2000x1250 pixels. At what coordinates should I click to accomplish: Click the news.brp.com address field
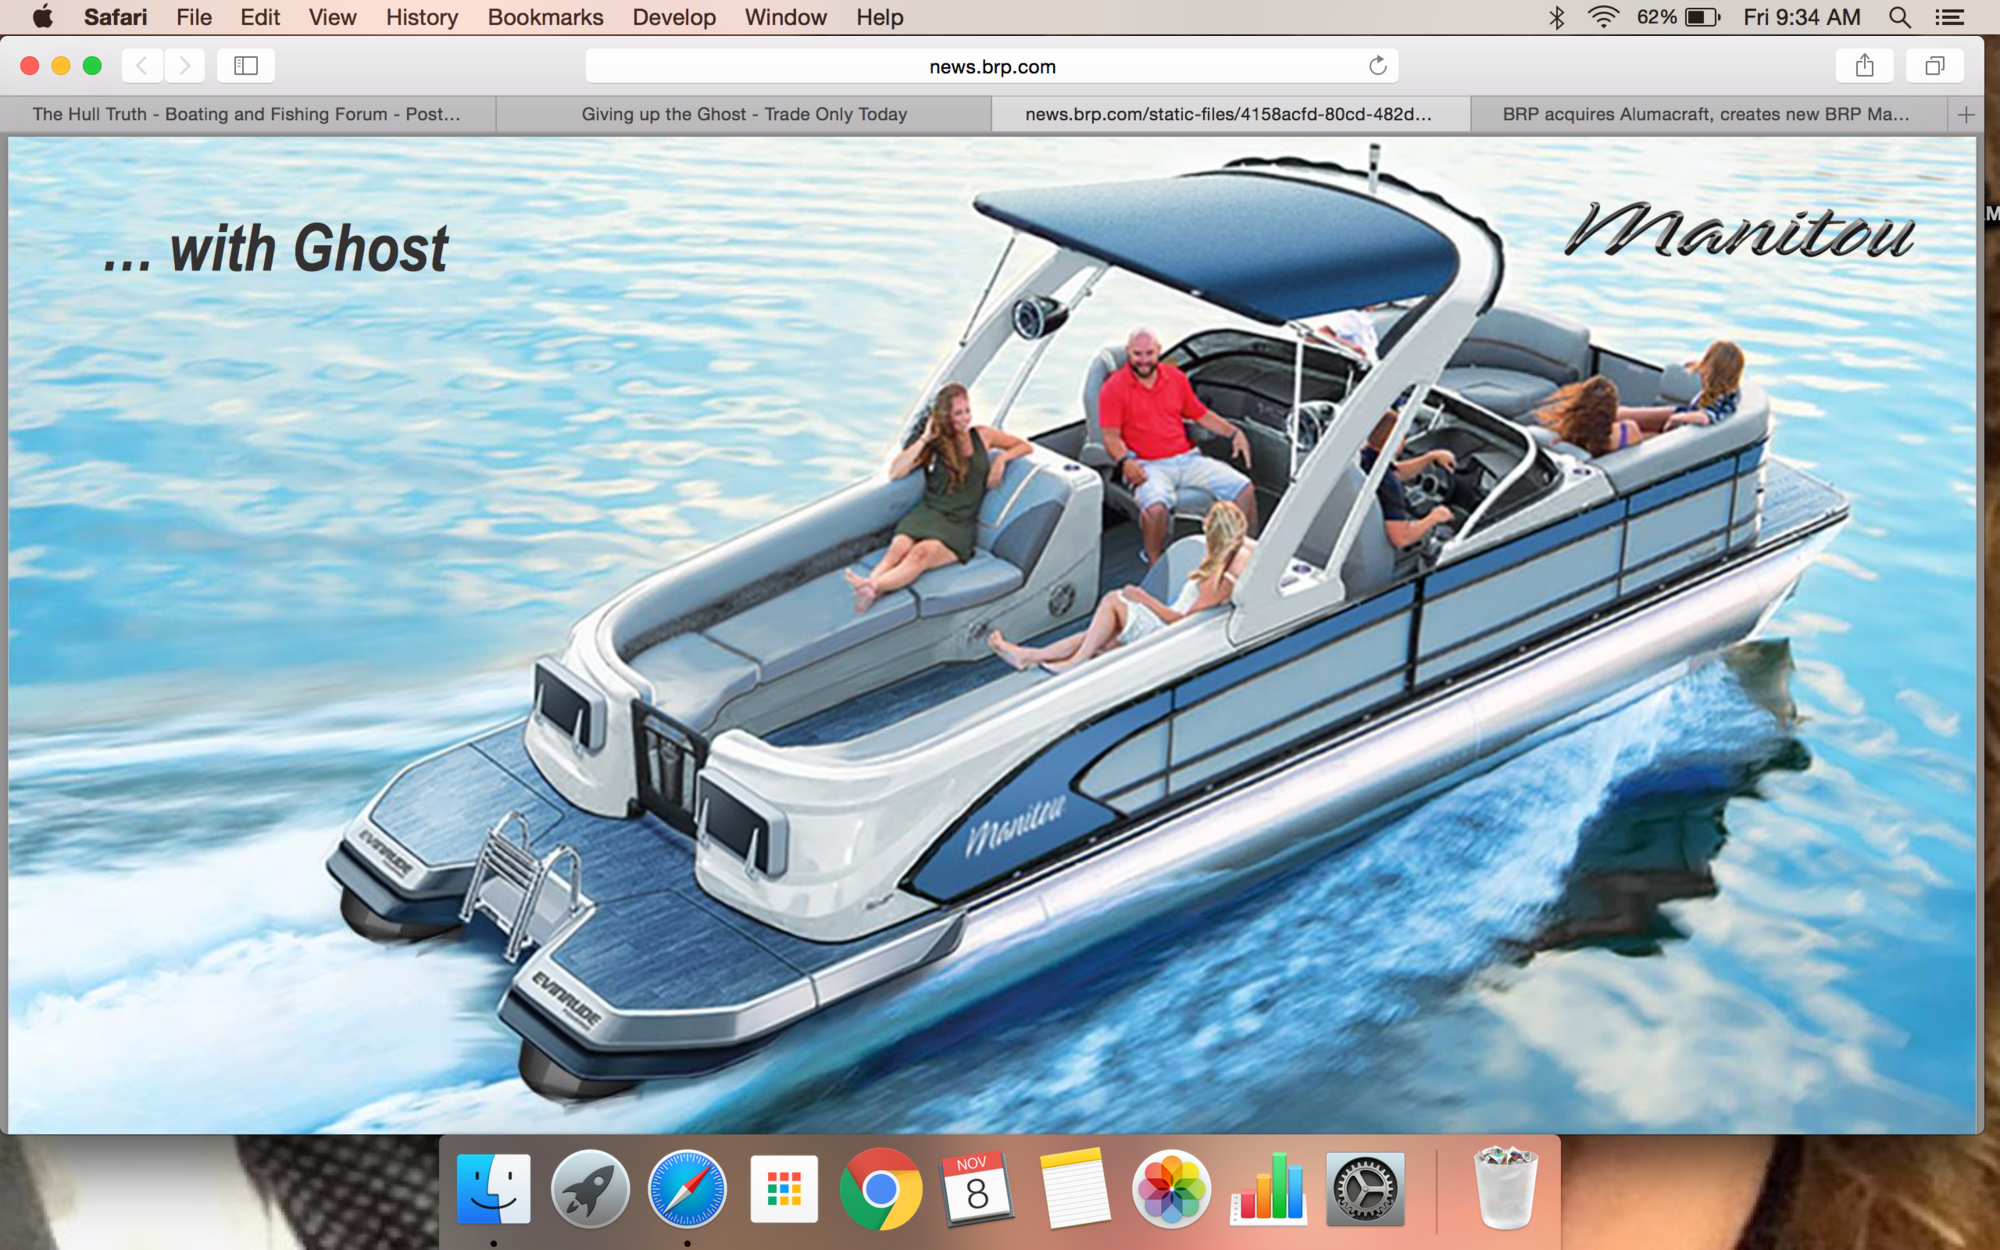991,66
